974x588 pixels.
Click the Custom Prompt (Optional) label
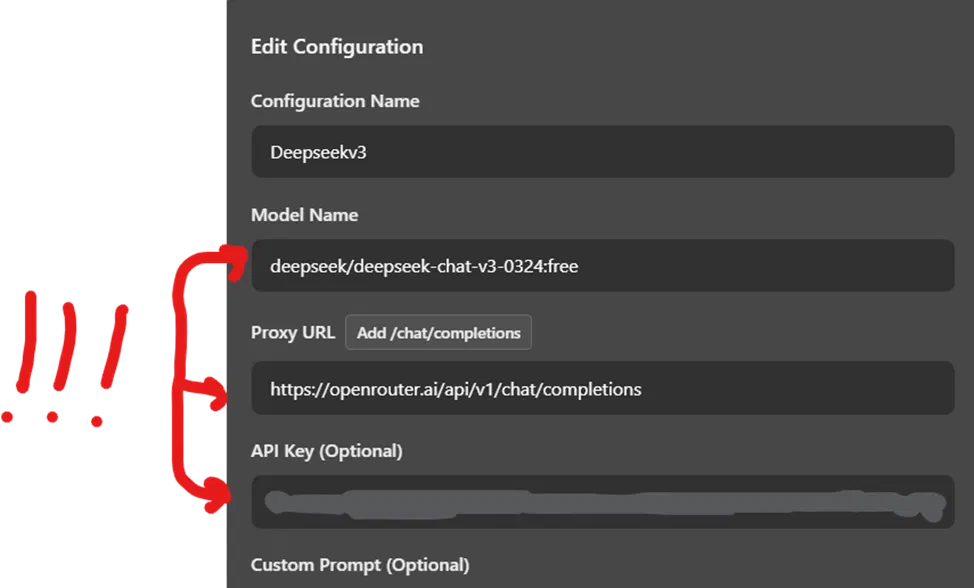[x=359, y=565]
